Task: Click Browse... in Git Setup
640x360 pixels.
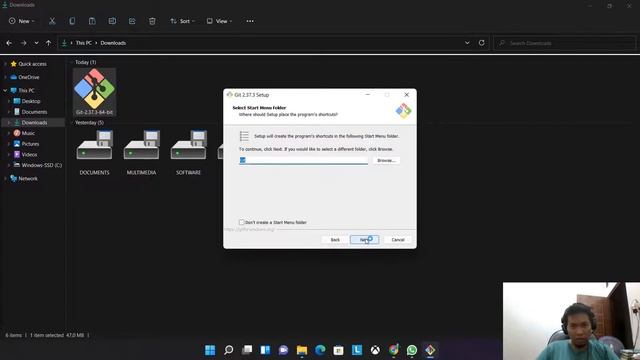Action: 386,160
